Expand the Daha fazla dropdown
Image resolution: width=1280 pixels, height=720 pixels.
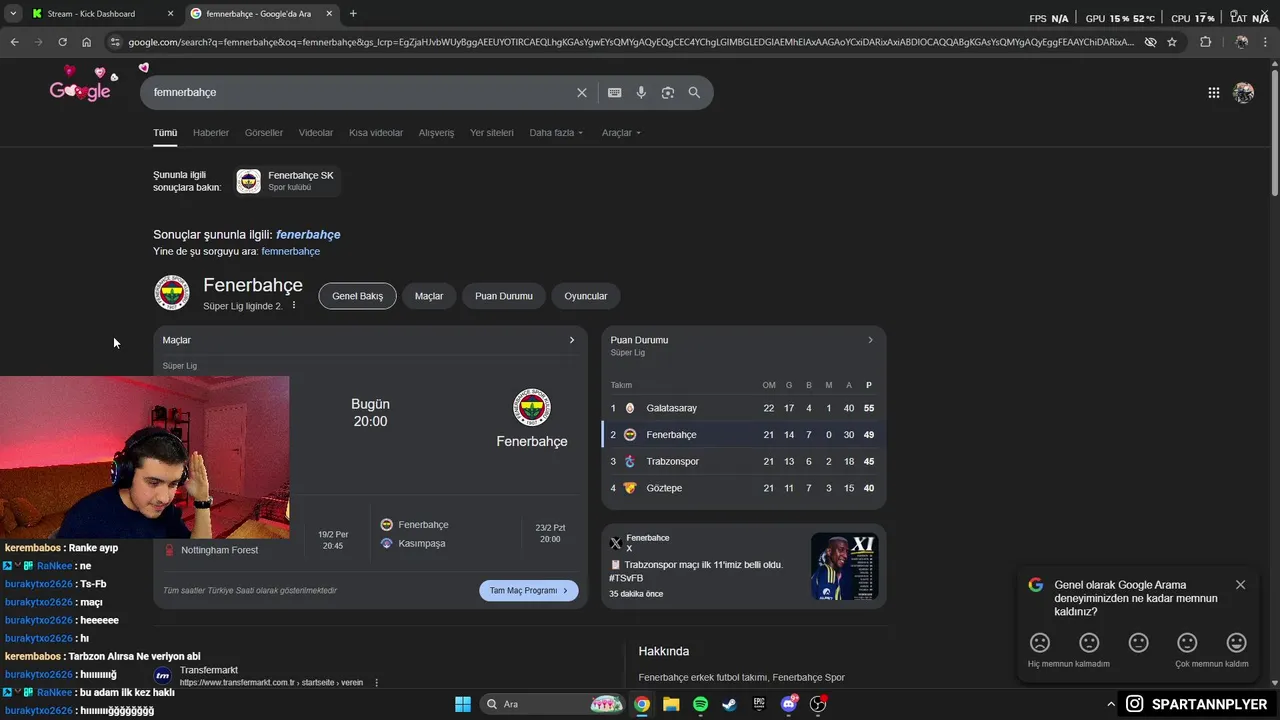(556, 132)
